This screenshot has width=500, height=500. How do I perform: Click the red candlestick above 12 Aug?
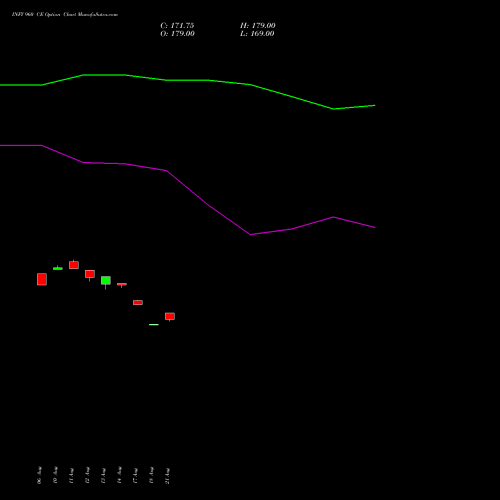click(90, 274)
